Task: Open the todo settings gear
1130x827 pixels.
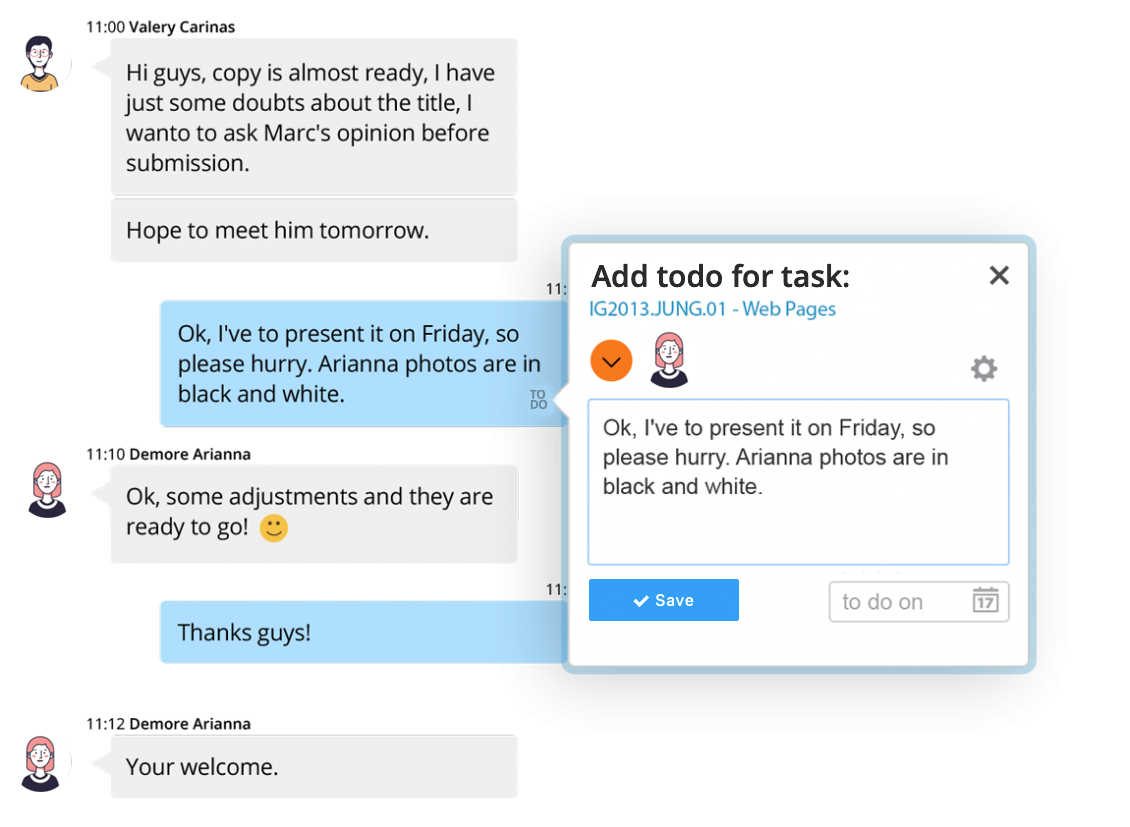Action: tap(984, 369)
